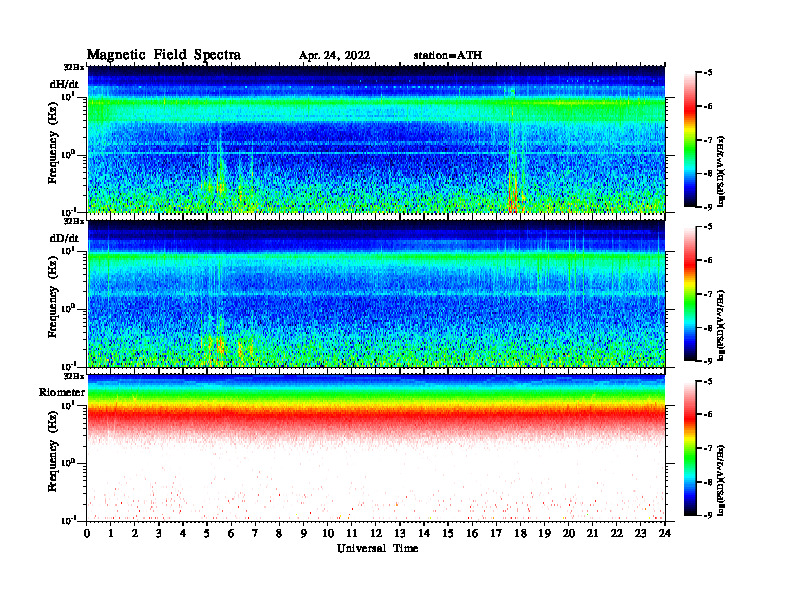This screenshot has height=612, width=792.
Task: Click the "32Hz" tick of Riometer panel
Action: pos(74,376)
